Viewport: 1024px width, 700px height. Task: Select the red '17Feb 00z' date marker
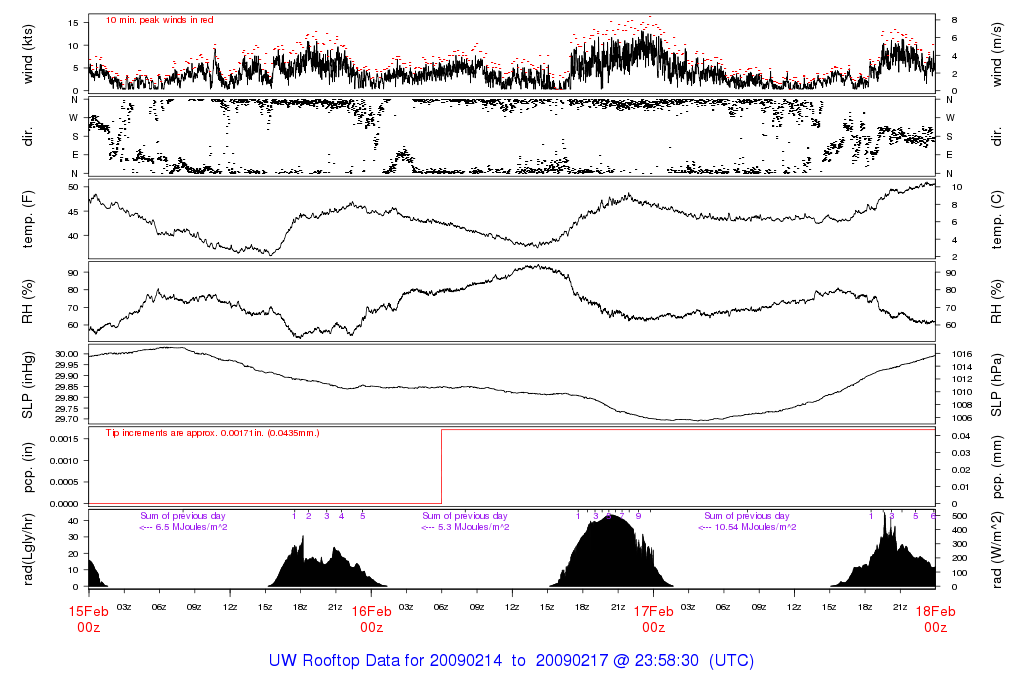click(x=653, y=619)
